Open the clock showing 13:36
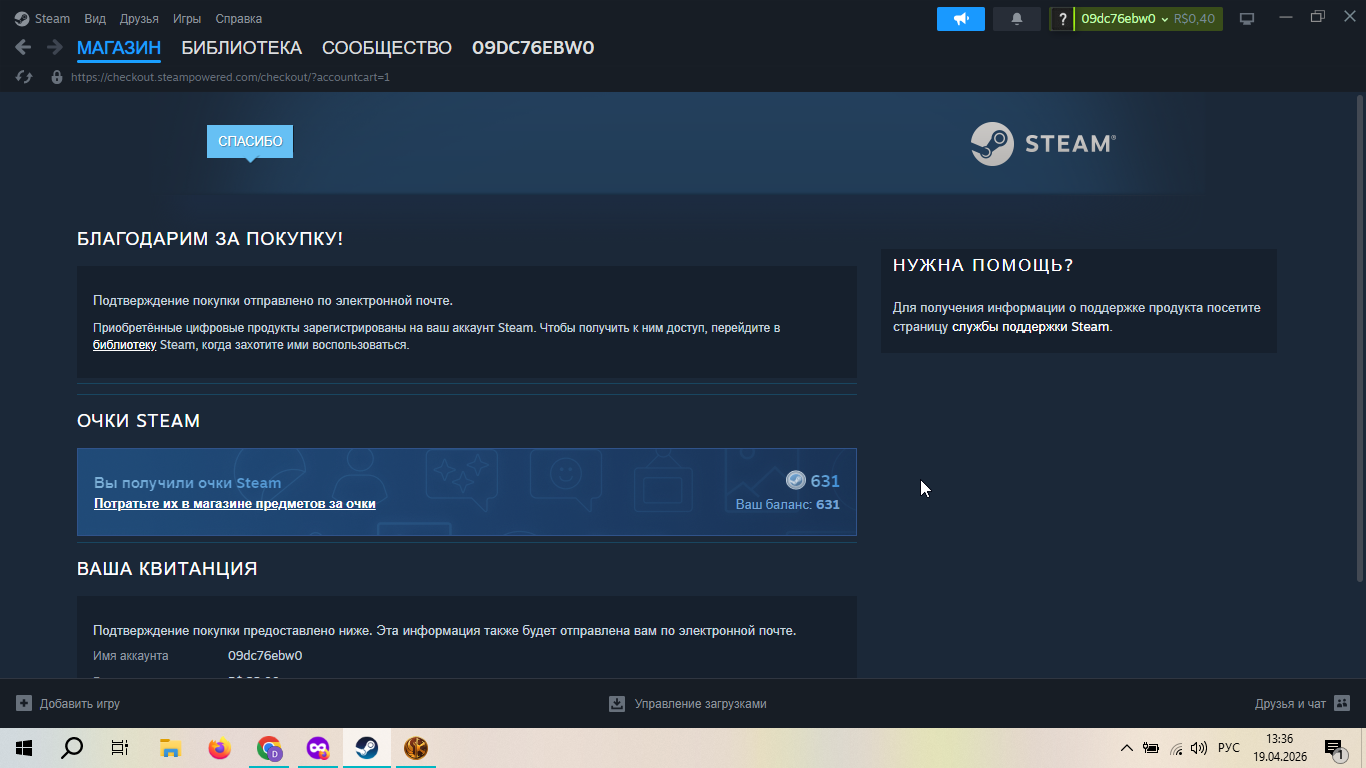 [x=1280, y=748]
